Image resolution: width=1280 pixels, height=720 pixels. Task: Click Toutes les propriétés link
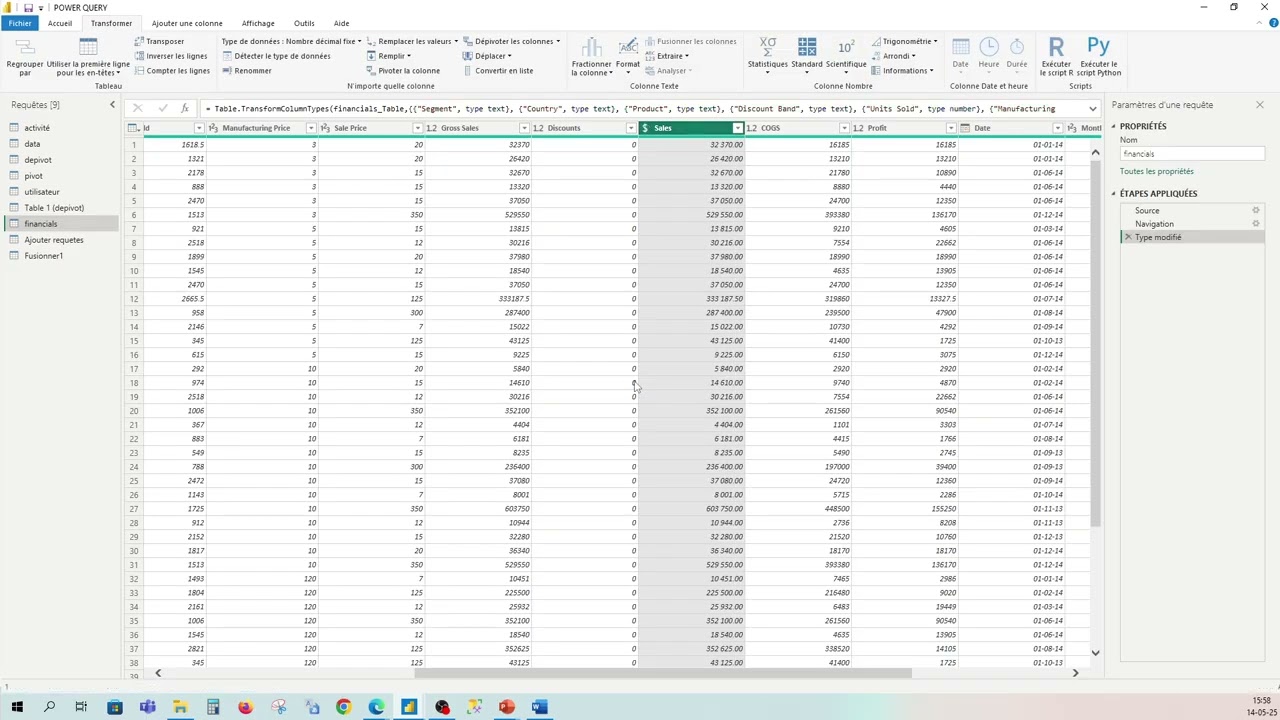click(x=1156, y=171)
